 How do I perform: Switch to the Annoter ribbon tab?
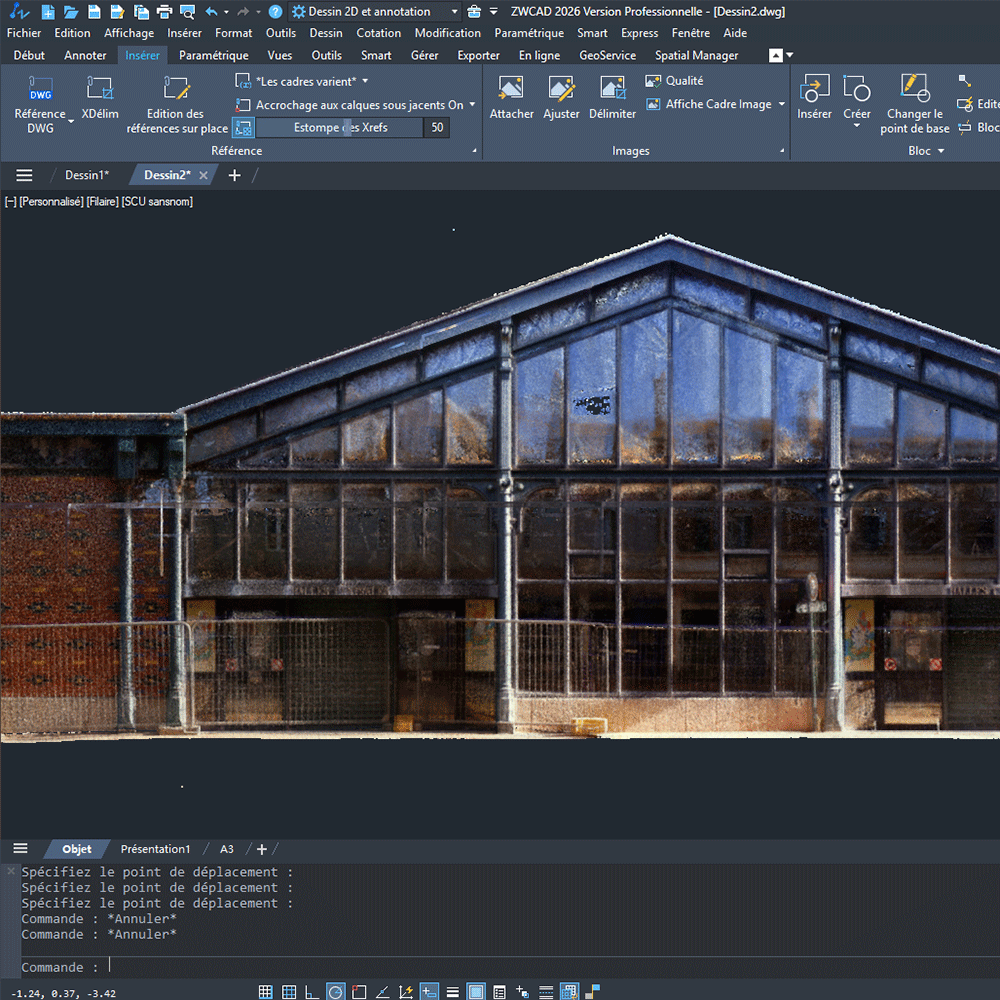pos(85,55)
